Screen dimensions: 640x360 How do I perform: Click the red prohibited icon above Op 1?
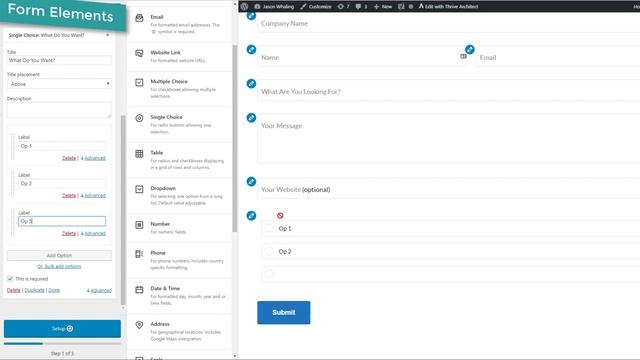click(x=280, y=216)
